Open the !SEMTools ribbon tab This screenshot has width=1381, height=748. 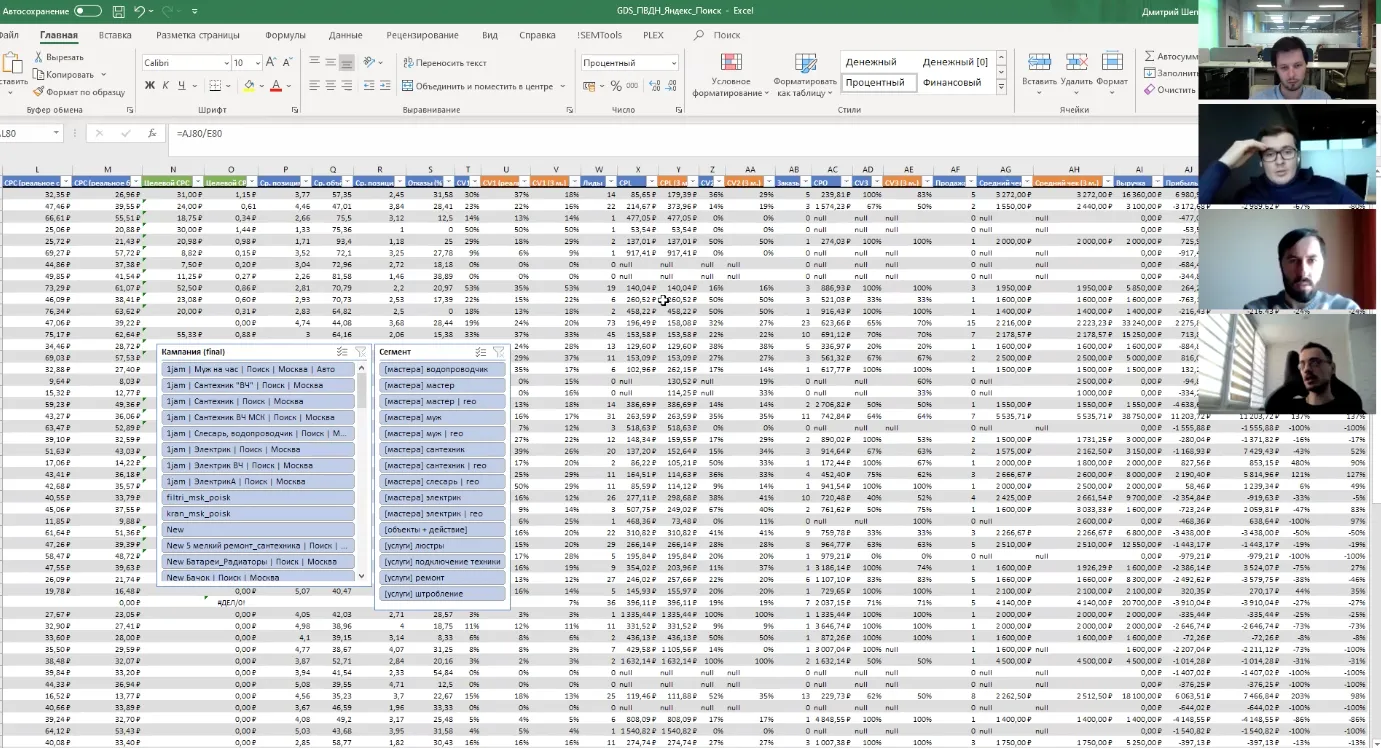coord(599,35)
